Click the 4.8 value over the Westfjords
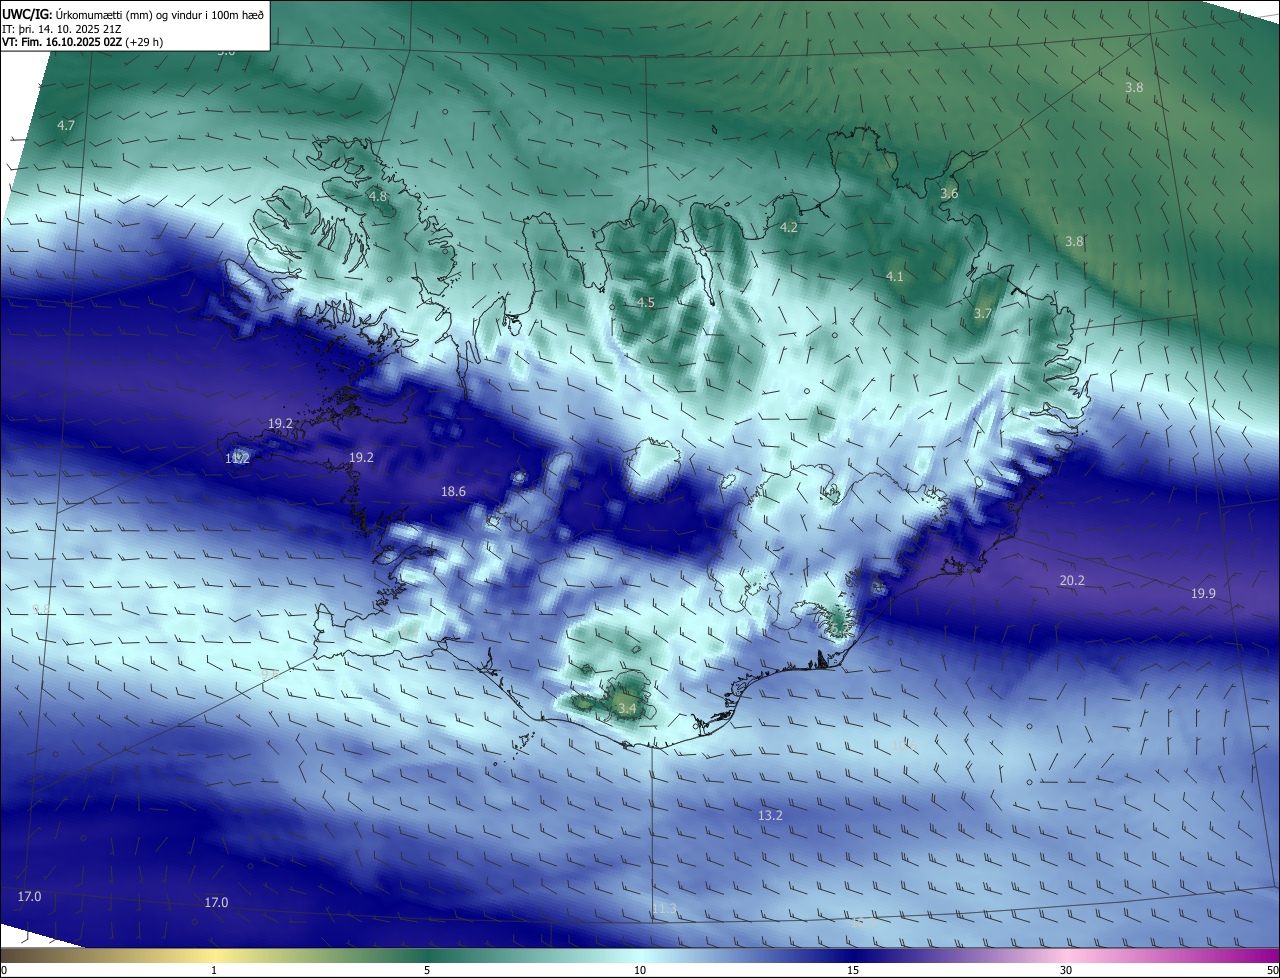This screenshot has width=1280, height=978. coord(377,196)
